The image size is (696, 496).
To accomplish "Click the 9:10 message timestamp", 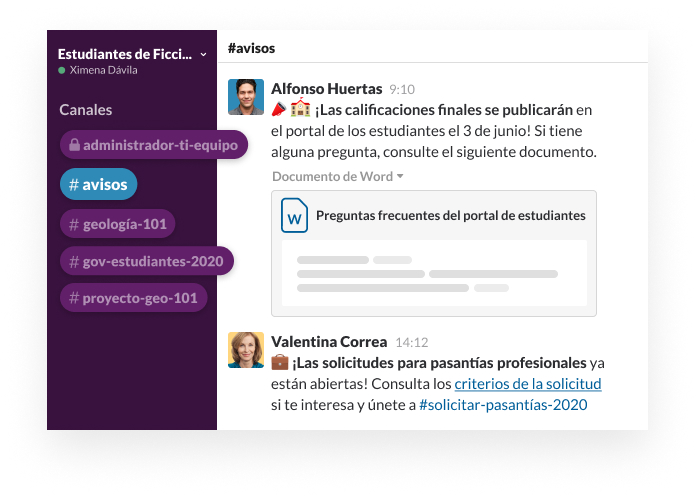I will 402,89.
